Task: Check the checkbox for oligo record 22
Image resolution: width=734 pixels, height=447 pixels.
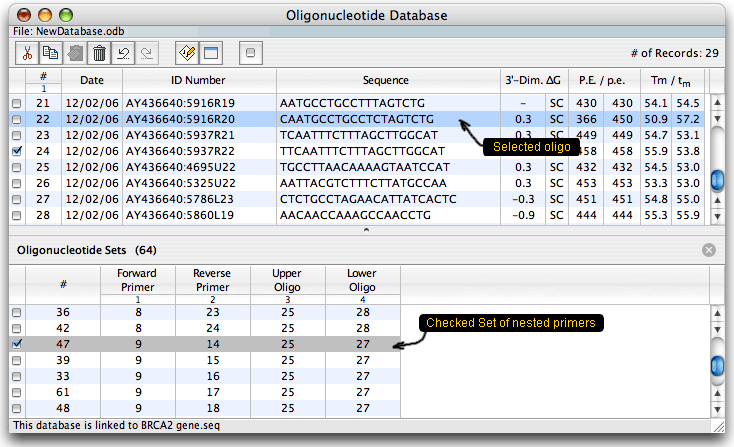Action: click(16, 119)
